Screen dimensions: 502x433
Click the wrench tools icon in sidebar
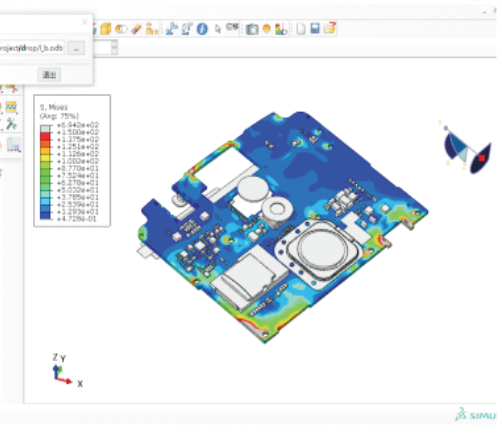click(x=11, y=124)
